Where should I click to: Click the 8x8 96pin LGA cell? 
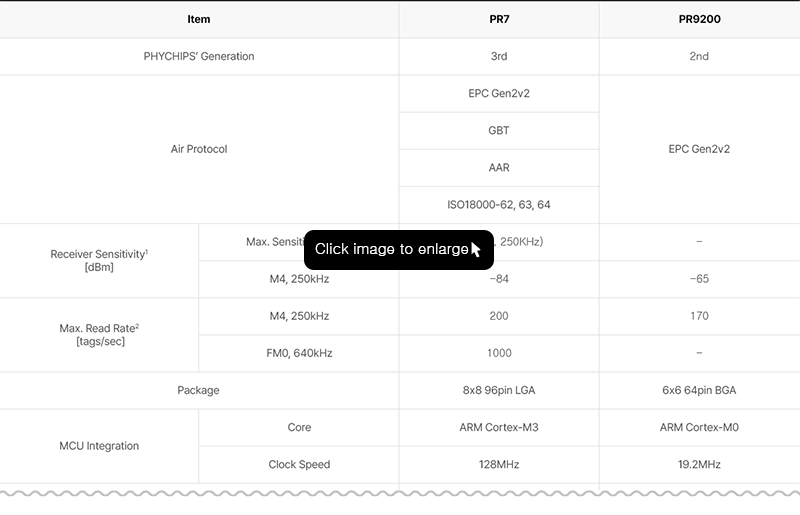(x=499, y=390)
